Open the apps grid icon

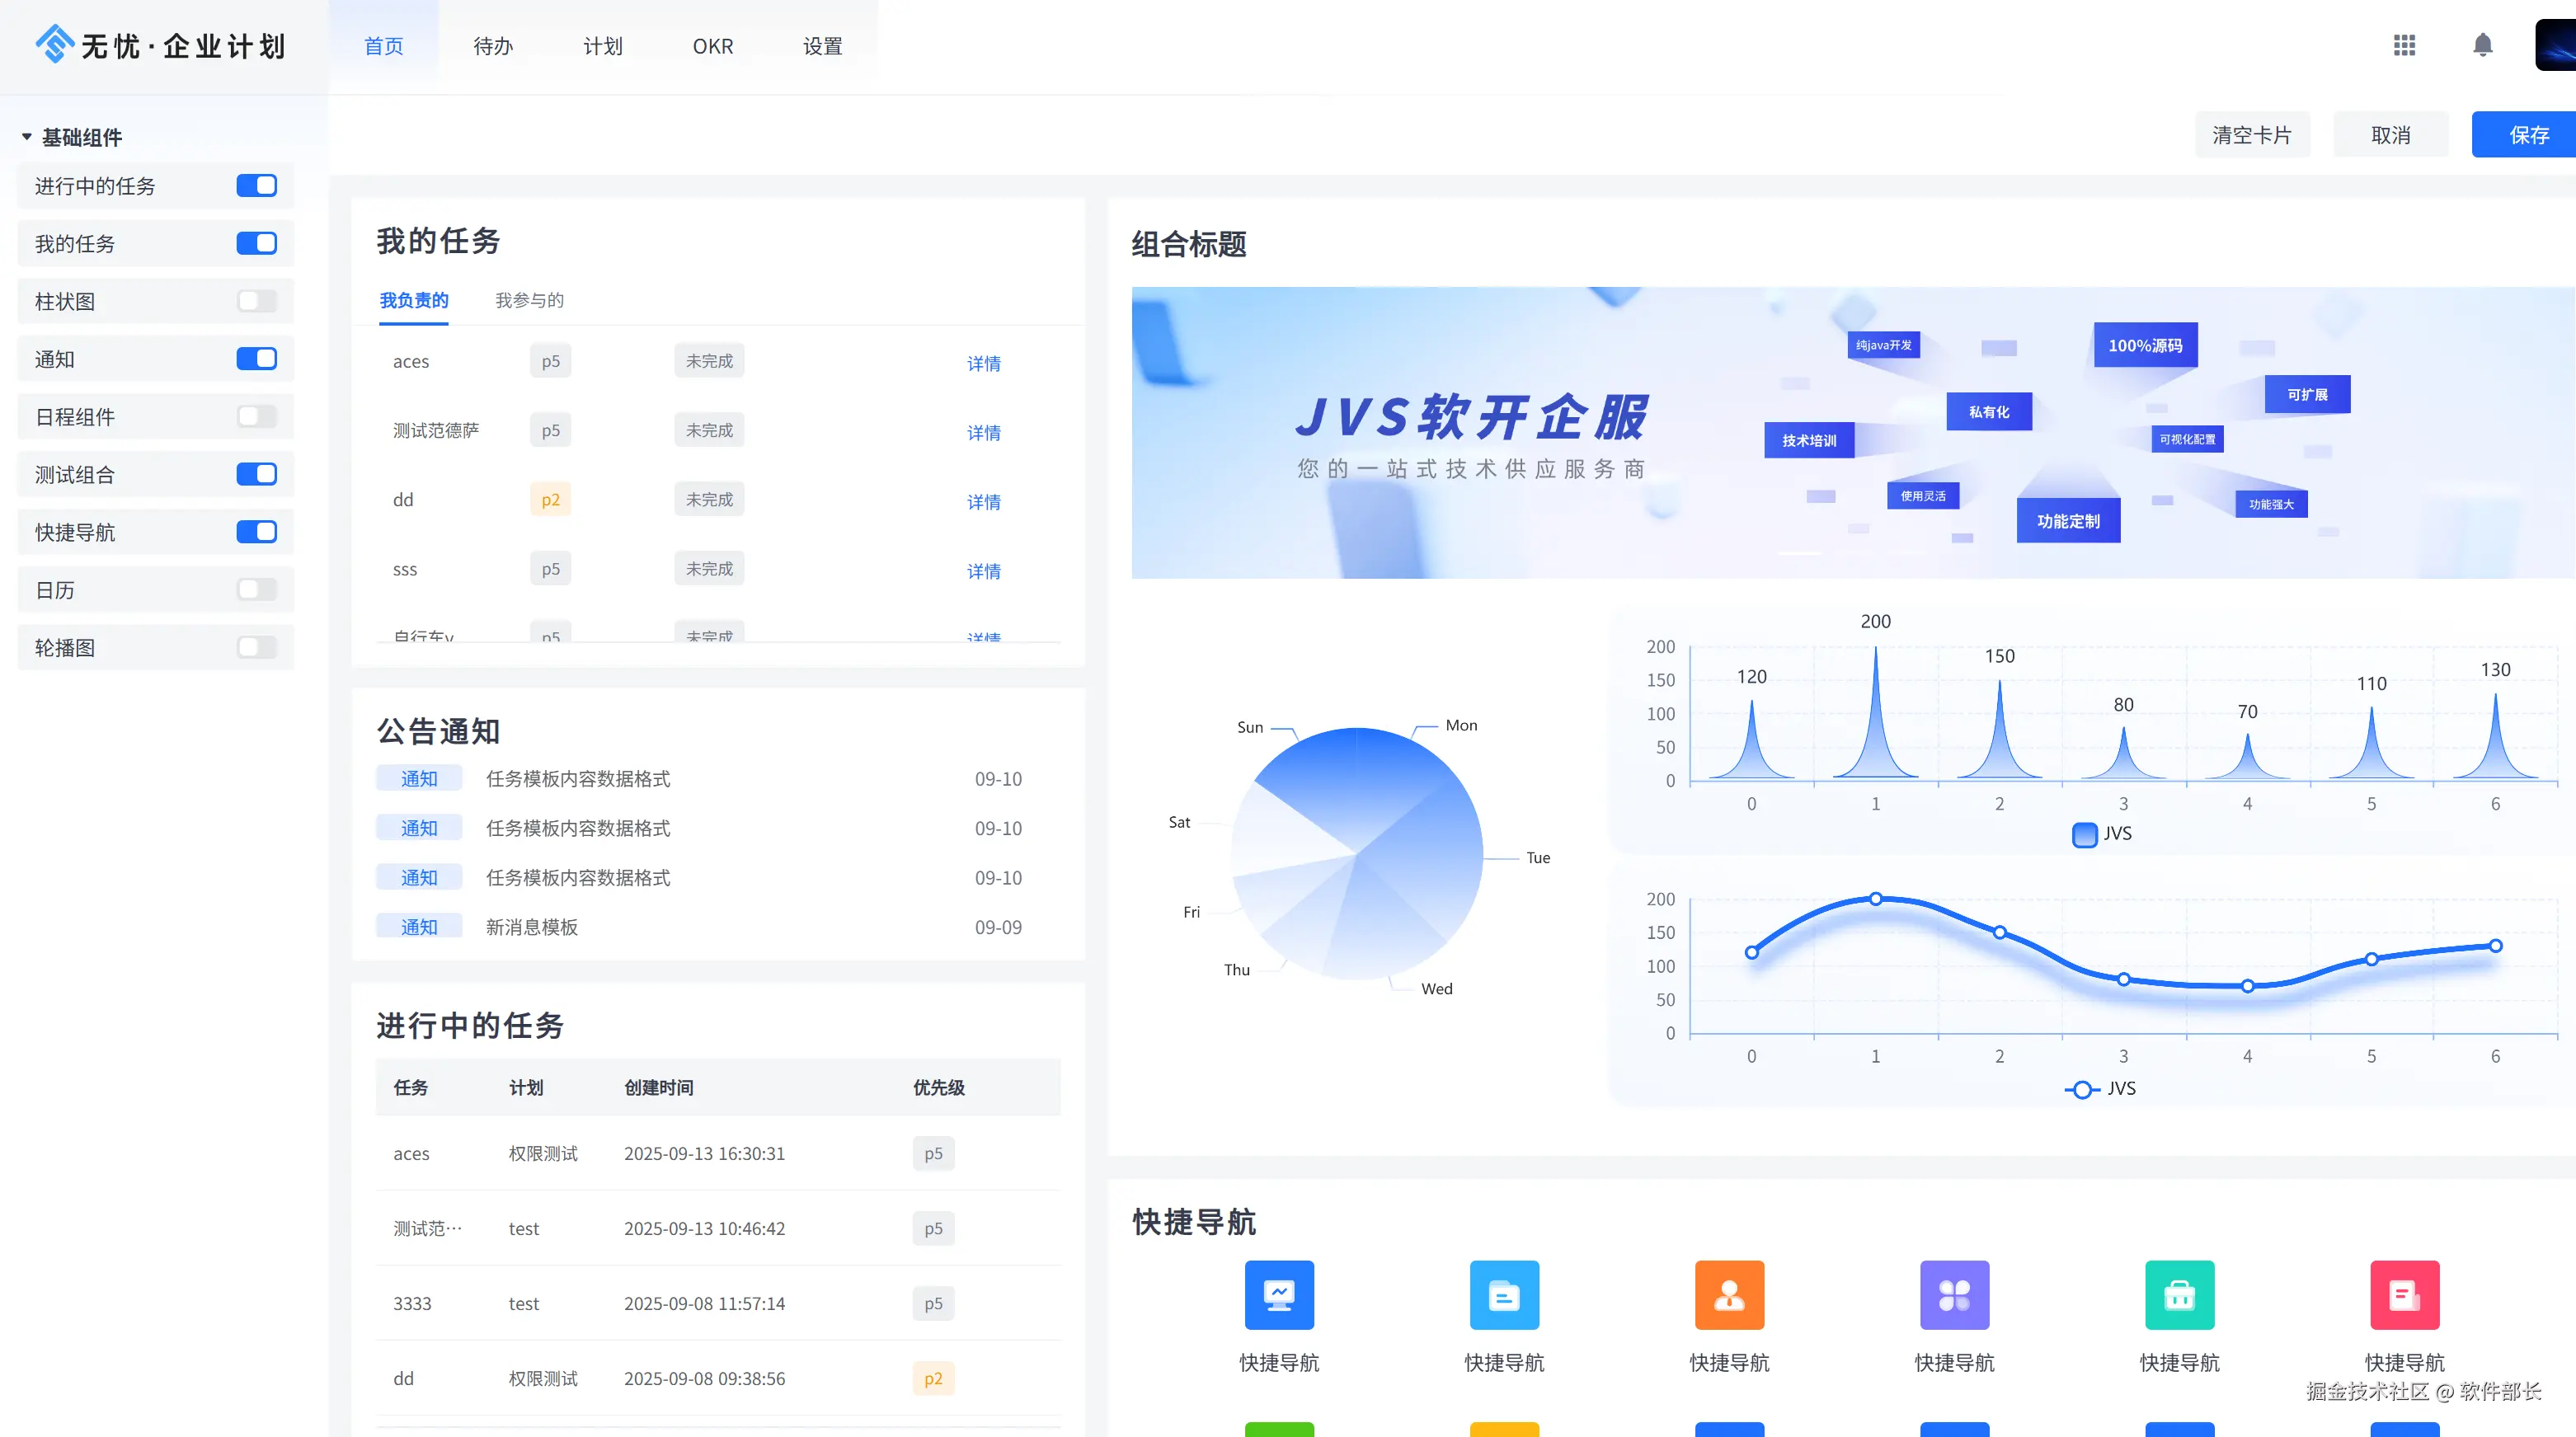click(2404, 45)
